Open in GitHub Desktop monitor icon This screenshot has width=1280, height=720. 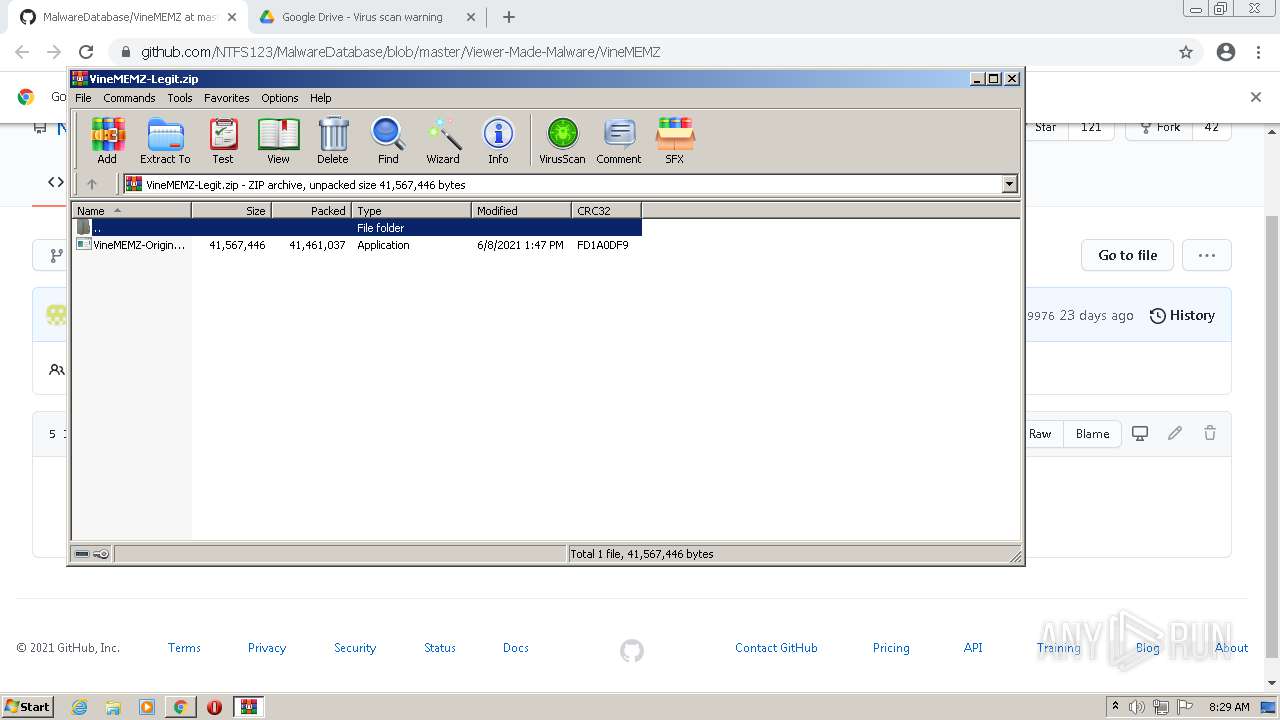pyautogui.click(x=1140, y=433)
